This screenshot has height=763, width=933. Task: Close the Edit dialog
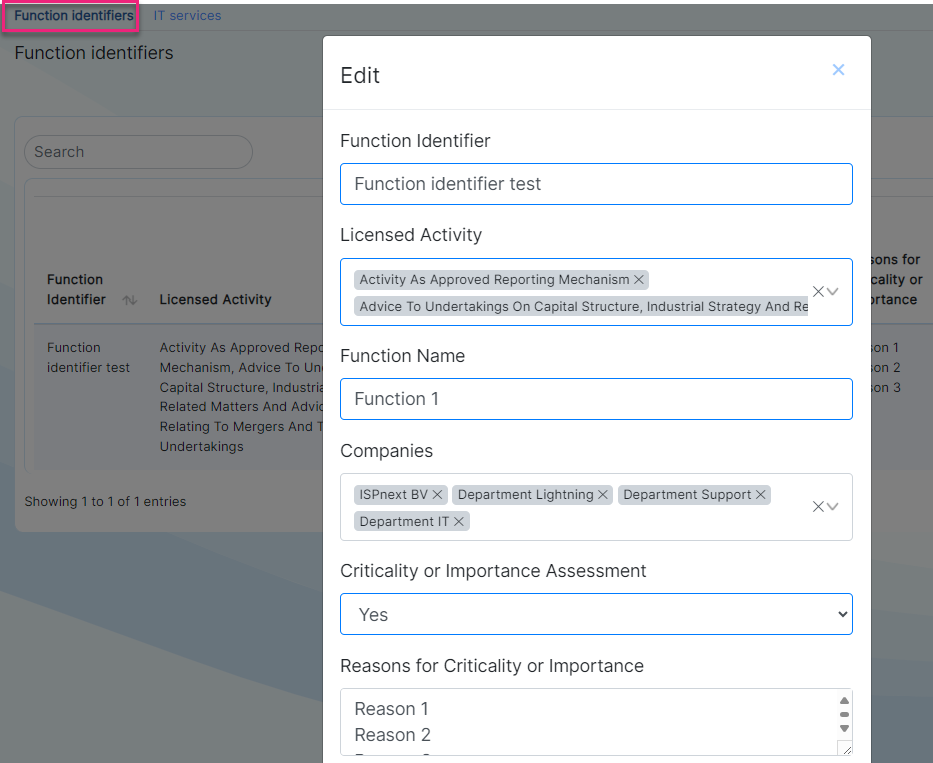(x=838, y=70)
